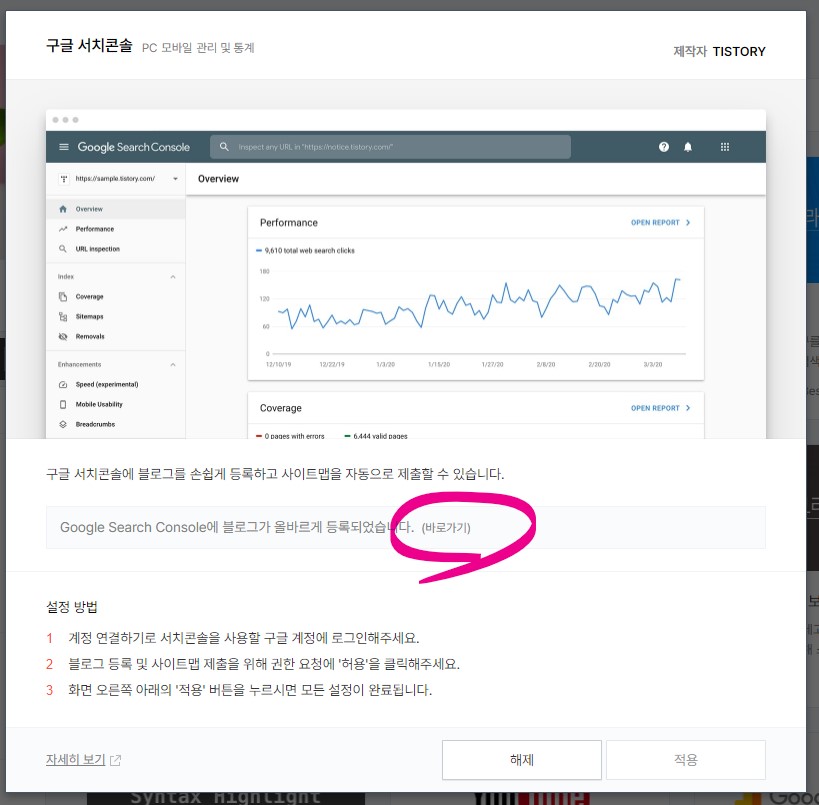The height and width of the screenshot is (805, 819).
Task: Click the 0 pages with errors legend
Action: pos(290,436)
